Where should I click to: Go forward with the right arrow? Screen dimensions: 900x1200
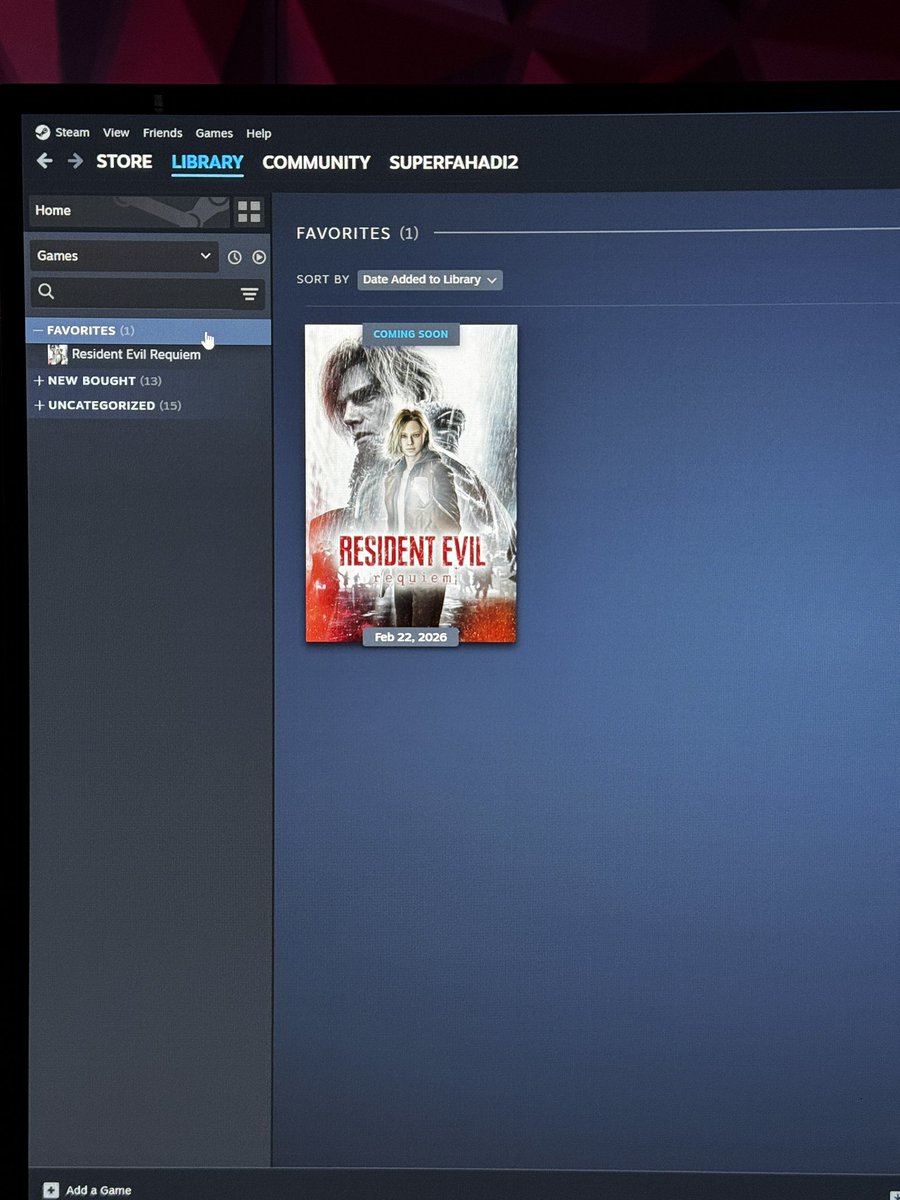click(x=75, y=160)
